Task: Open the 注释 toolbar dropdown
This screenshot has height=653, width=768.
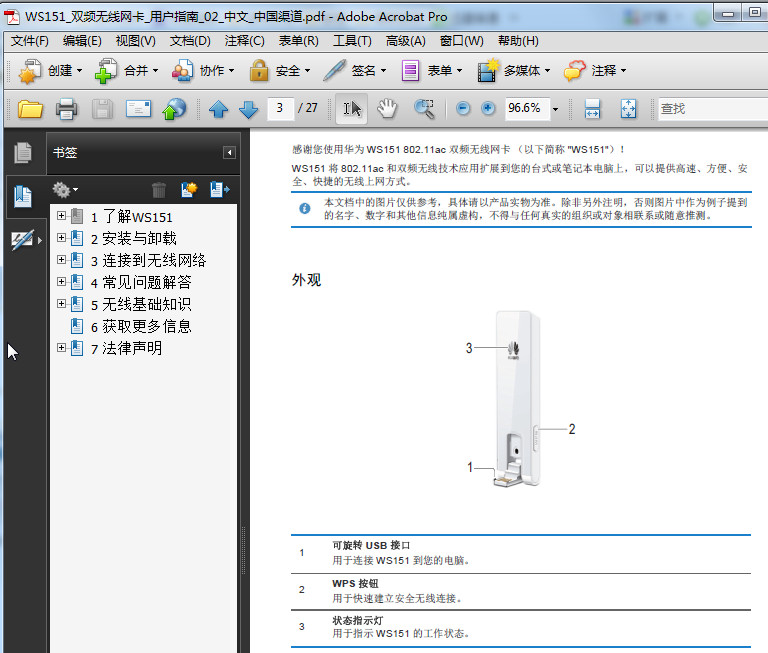Action: coord(595,71)
